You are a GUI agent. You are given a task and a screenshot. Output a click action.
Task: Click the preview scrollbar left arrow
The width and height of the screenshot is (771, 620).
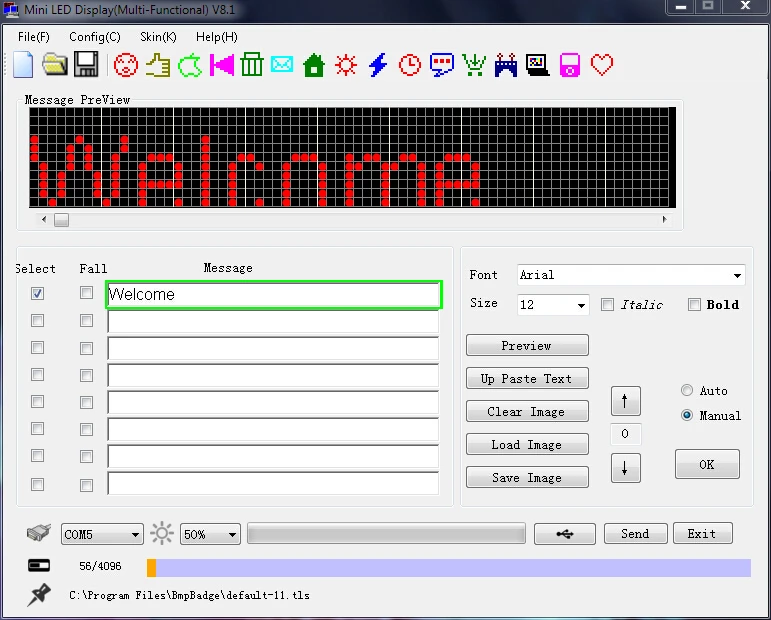(44, 219)
